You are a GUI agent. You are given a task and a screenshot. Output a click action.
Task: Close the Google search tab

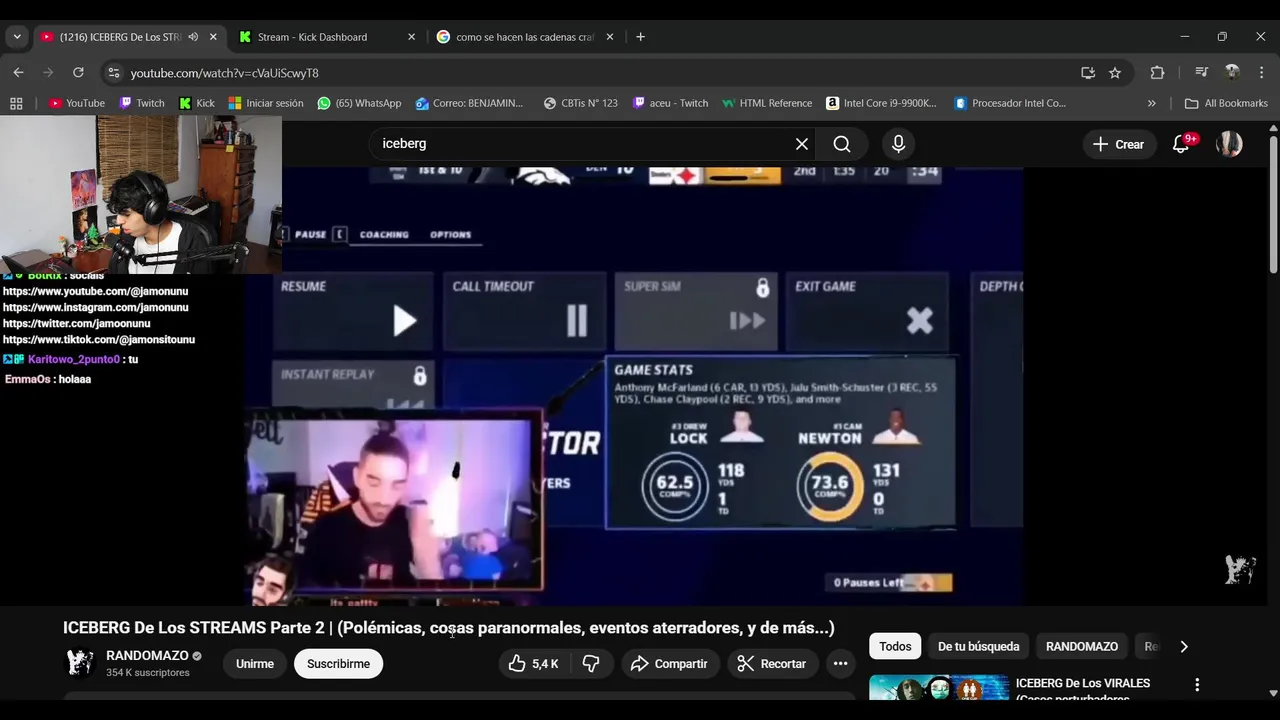click(x=609, y=37)
